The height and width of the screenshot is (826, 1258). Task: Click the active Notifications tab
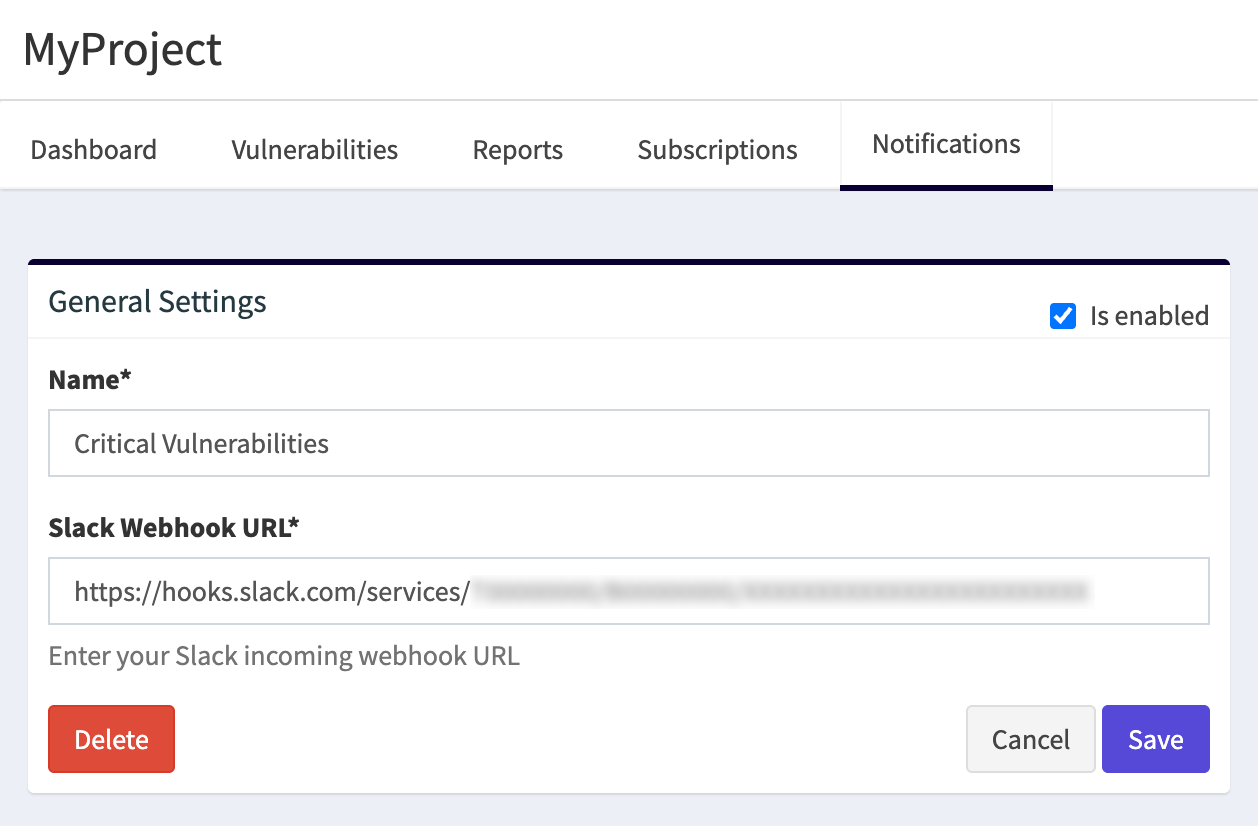click(945, 145)
